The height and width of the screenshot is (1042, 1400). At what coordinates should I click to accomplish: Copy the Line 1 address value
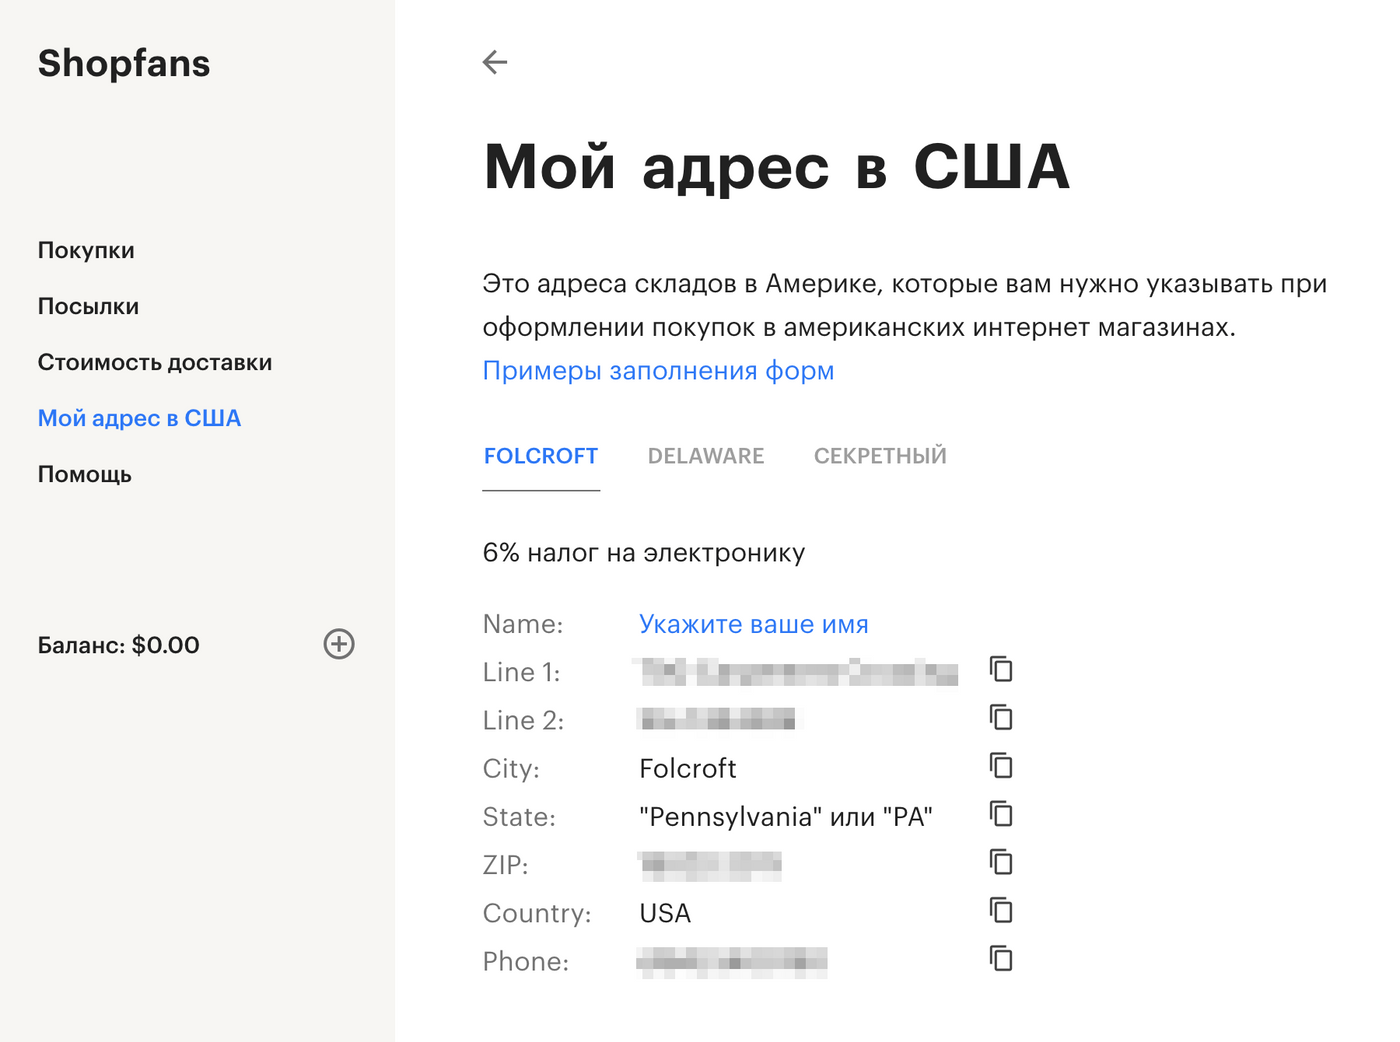[x=1001, y=669]
